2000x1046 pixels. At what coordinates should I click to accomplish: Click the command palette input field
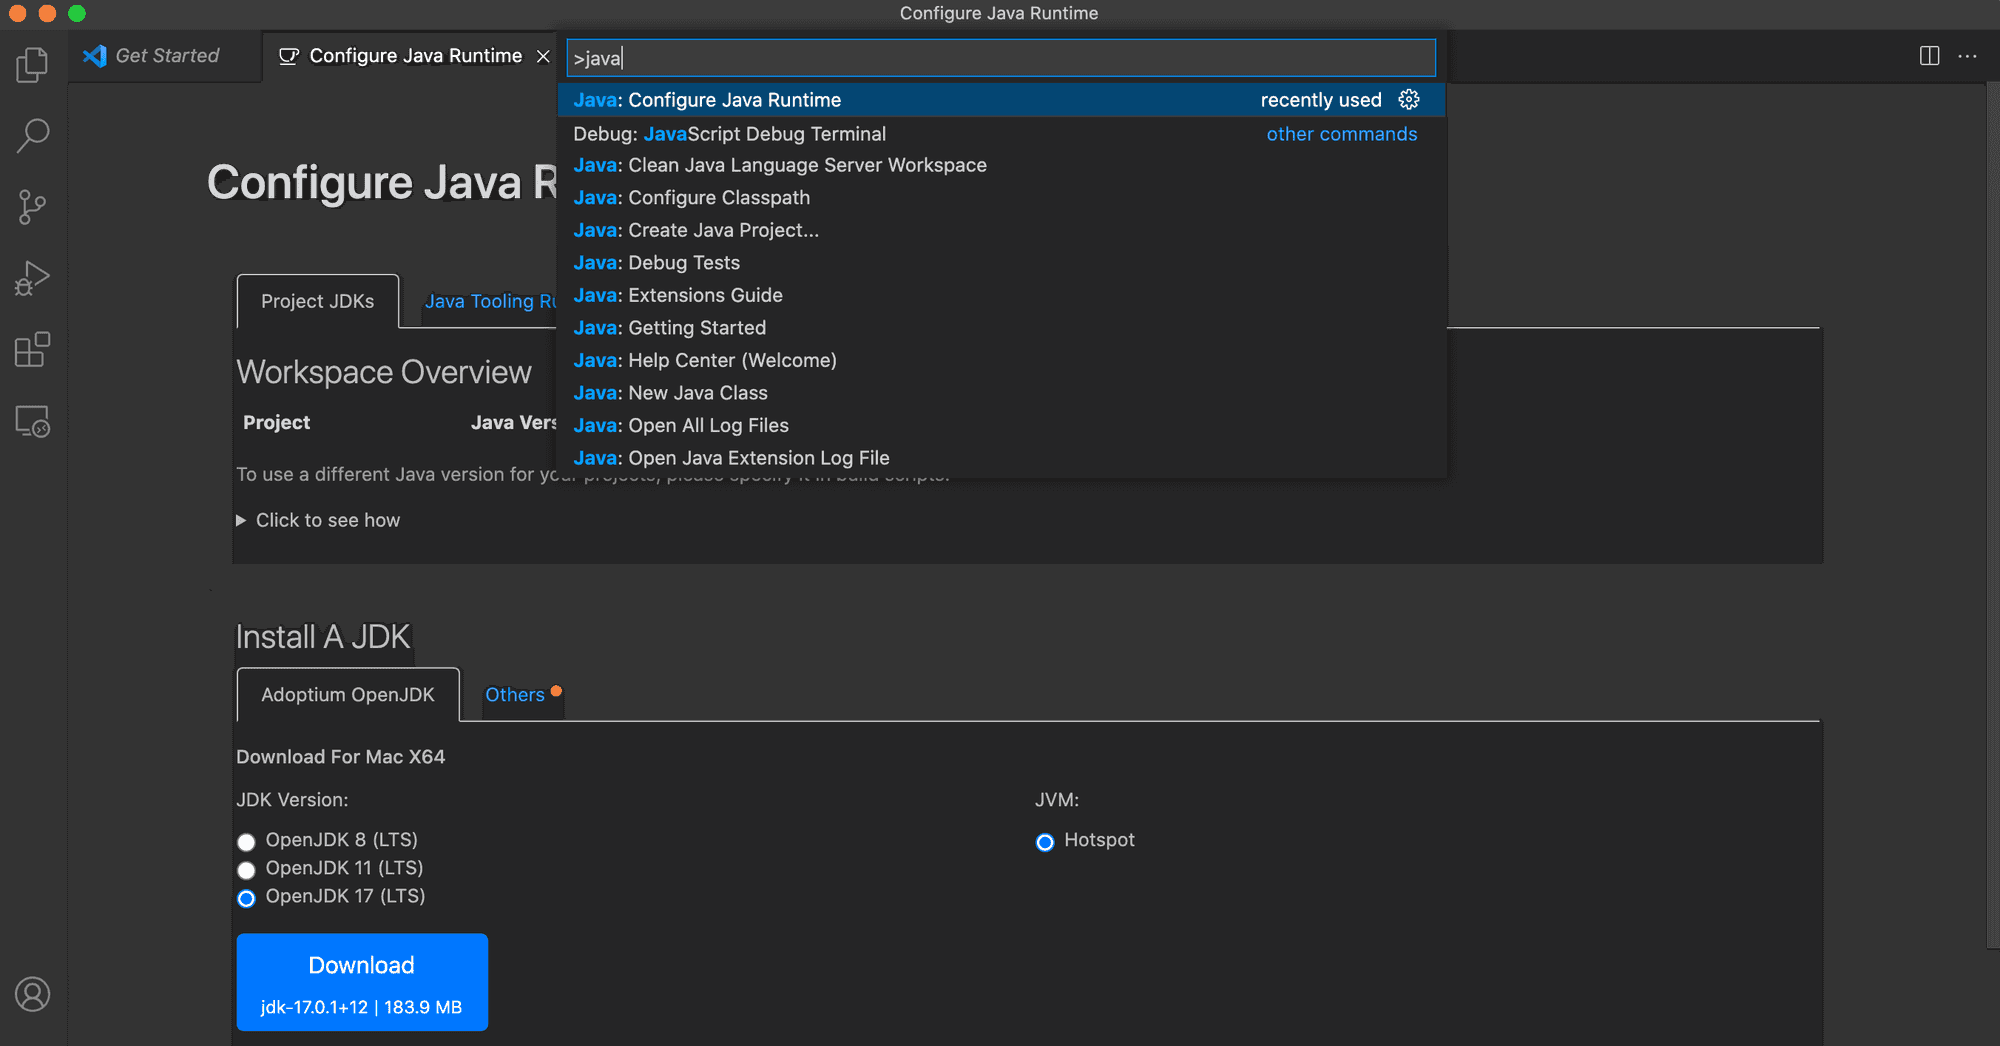coord(998,58)
